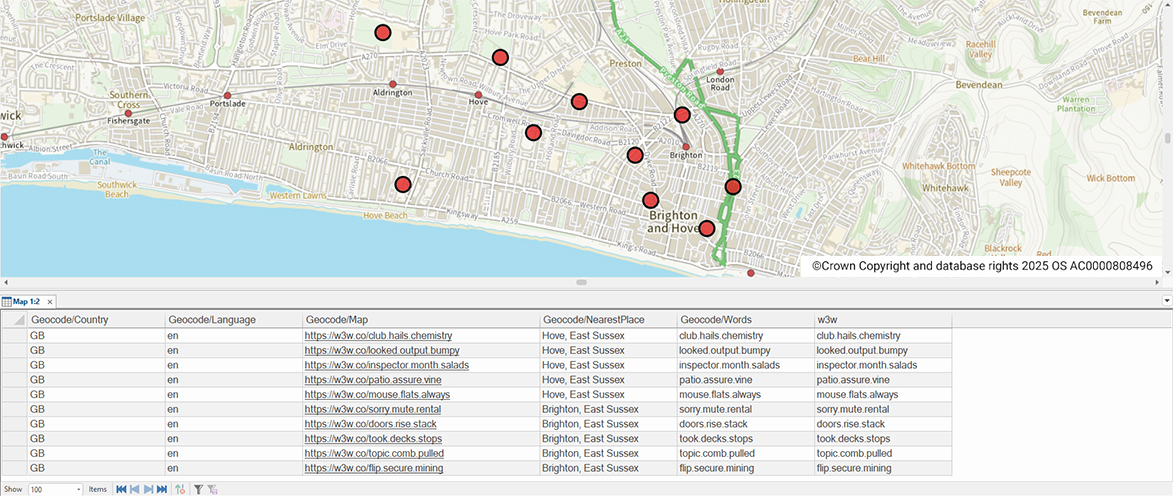The width and height of the screenshot is (1173, 496).
Task: Open the filter funnel icon
Action: coord(198,489)
